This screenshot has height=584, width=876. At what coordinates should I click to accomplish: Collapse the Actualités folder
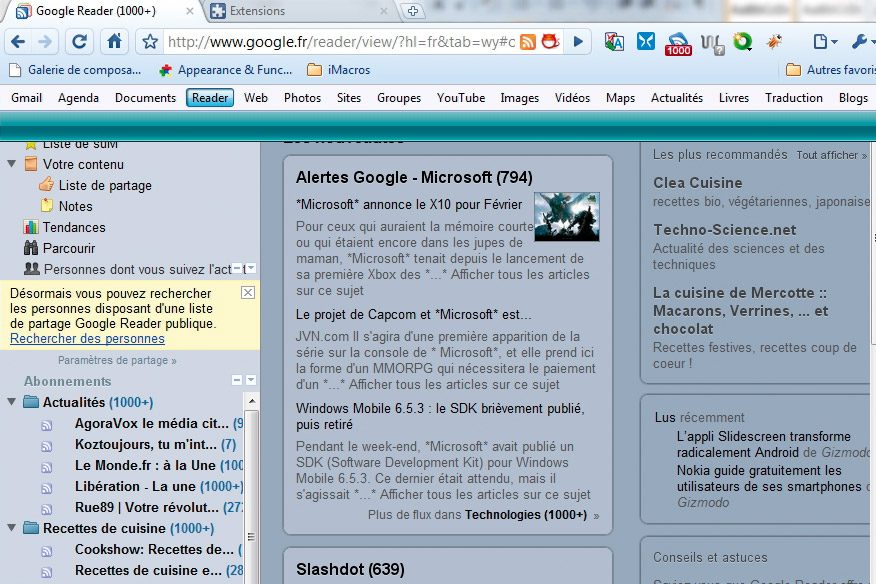click(x=11, y=402)
